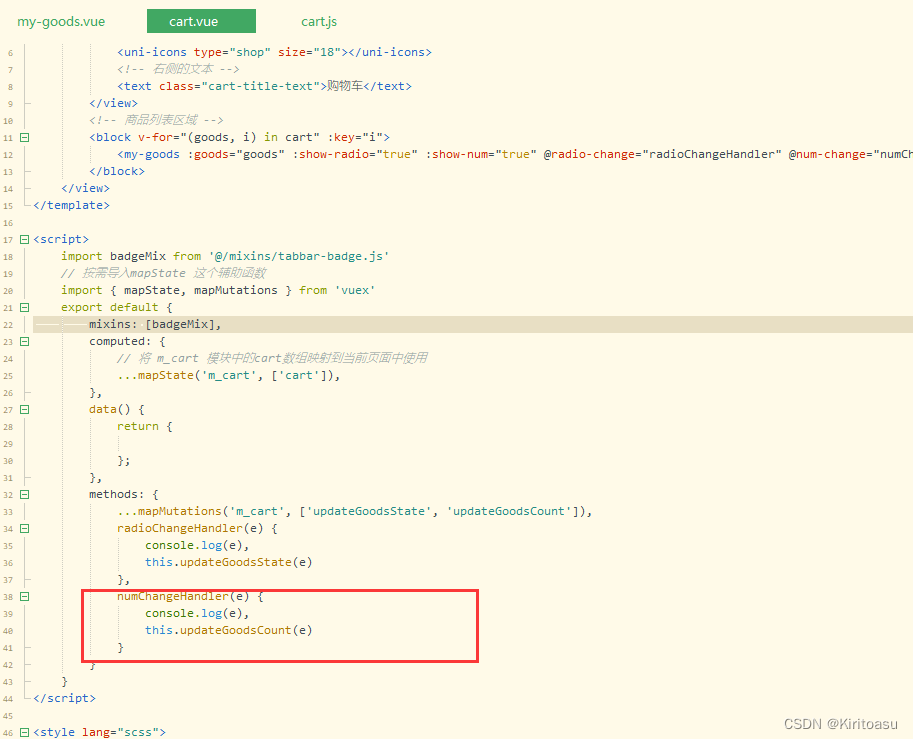Click the '@num-change' attribute on line 12

click(x=827, y=154)
